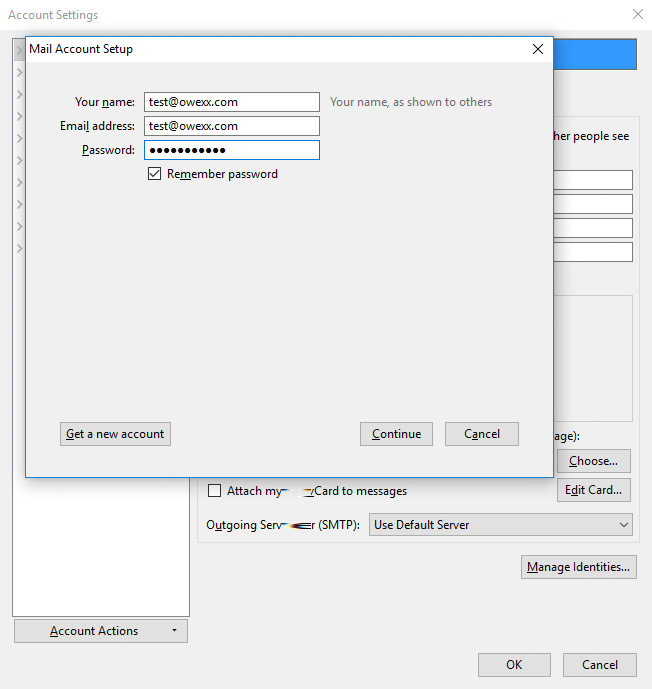Enable Attach my vCard to messages

pos(214,490)
